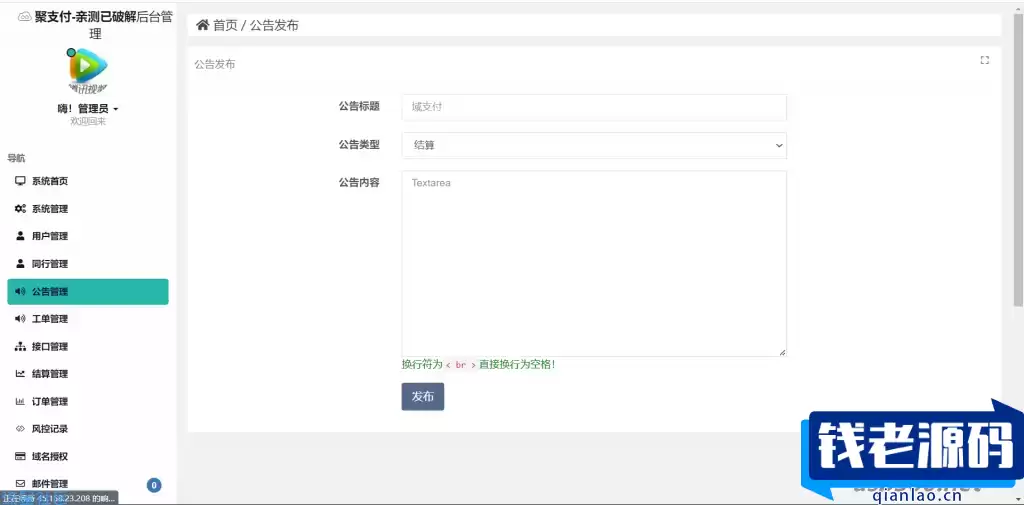
Task: Click the 公告内容 textarea
Action: click(x=594, y=264)
